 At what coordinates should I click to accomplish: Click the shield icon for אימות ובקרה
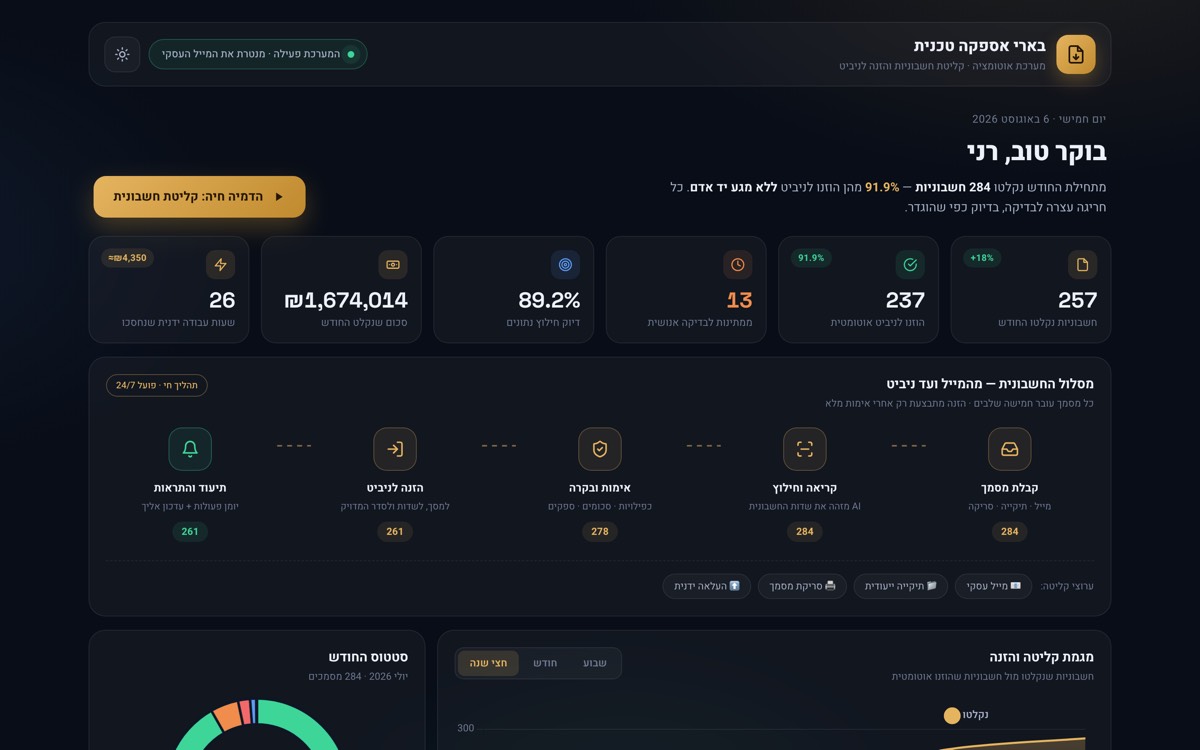pyautogui.click(x=600, y=449)
